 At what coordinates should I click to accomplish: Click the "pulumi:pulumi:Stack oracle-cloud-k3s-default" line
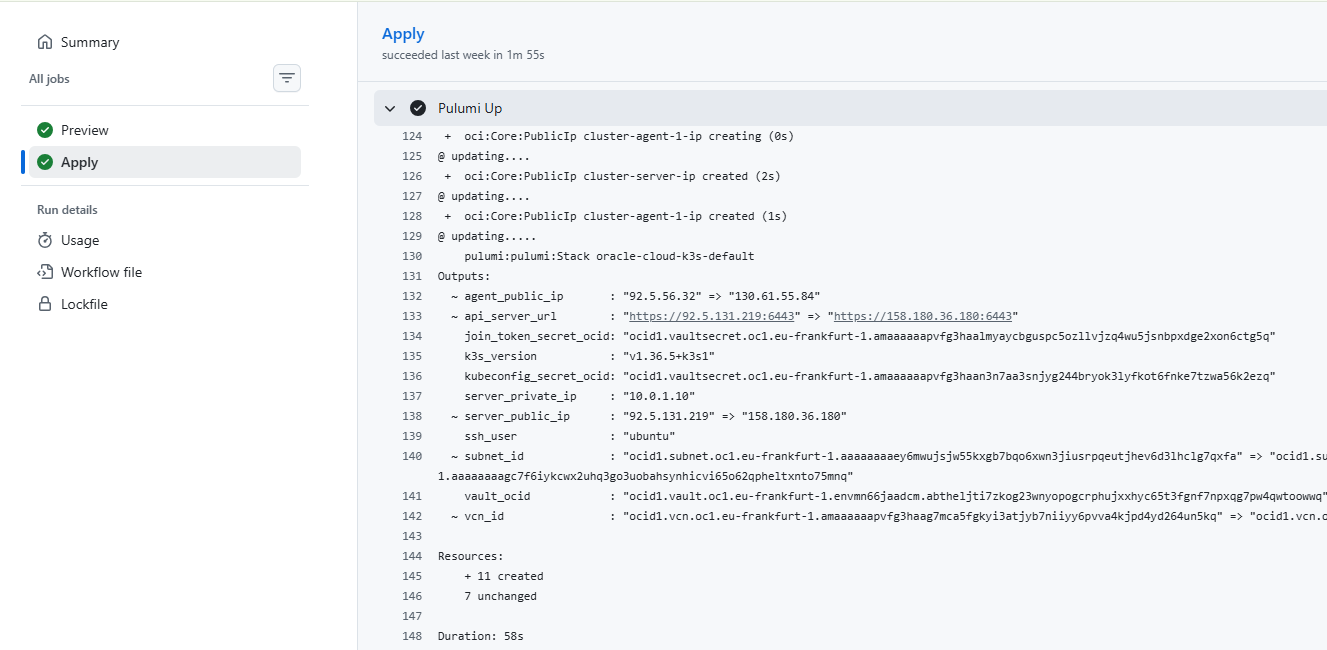pyautogui.click(x=609, y=256)
